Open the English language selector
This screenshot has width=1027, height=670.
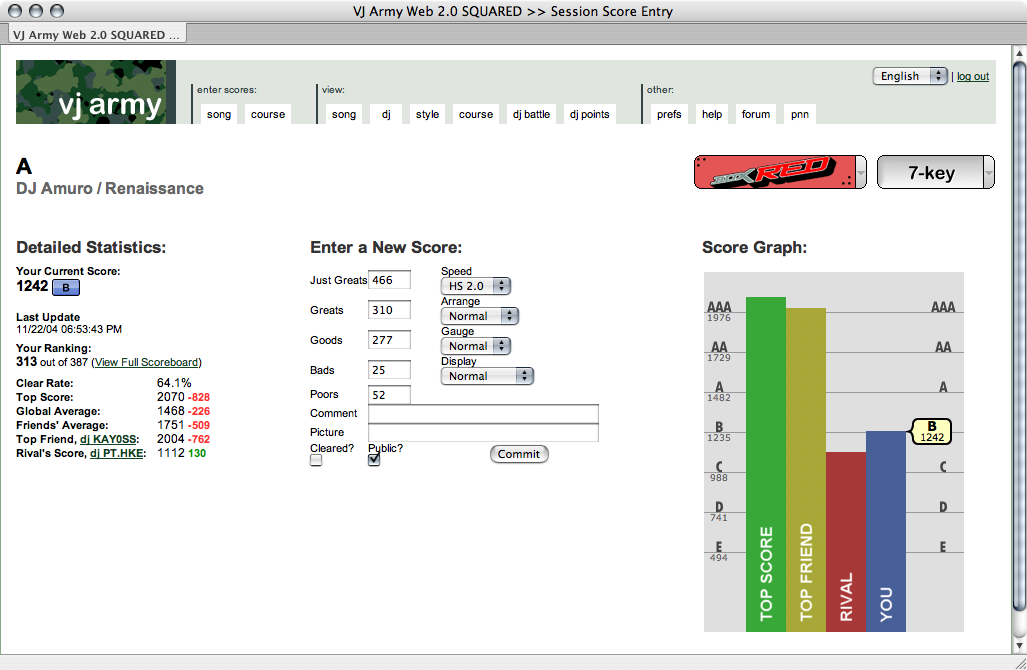(x=909, y=76)
